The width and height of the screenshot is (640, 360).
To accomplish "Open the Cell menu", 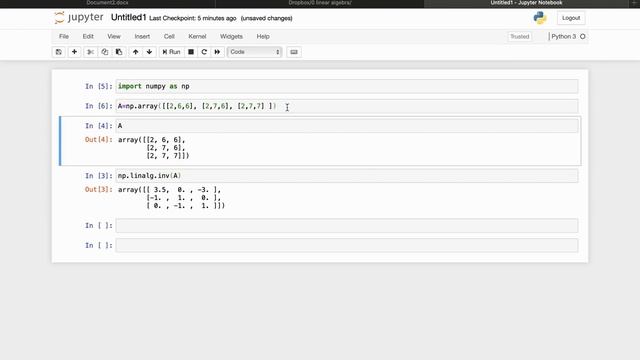I will tap(169, 36).
